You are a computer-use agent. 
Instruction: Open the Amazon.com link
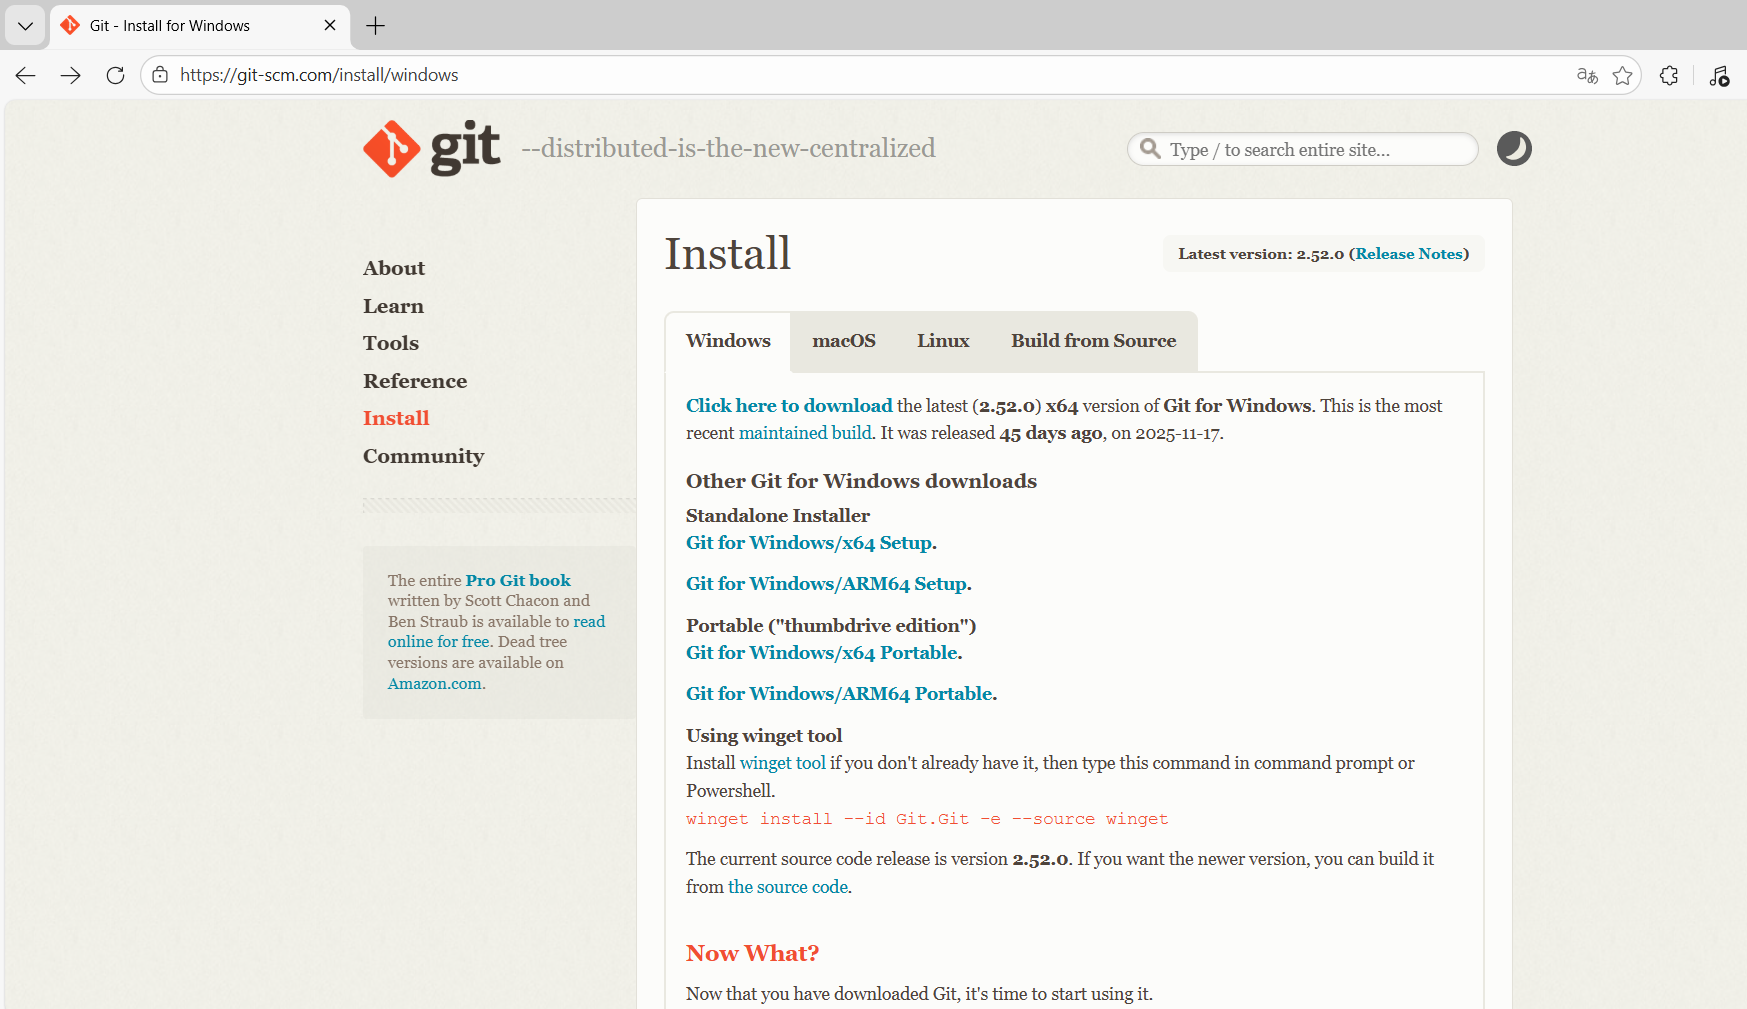pos(435,684)
